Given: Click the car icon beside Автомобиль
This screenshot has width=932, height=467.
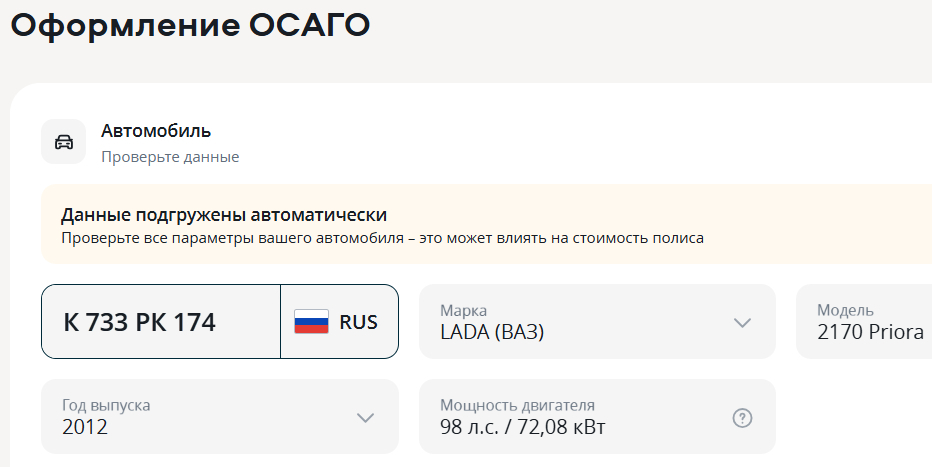Looking at the screenshot, I should (x=64, y=141).
